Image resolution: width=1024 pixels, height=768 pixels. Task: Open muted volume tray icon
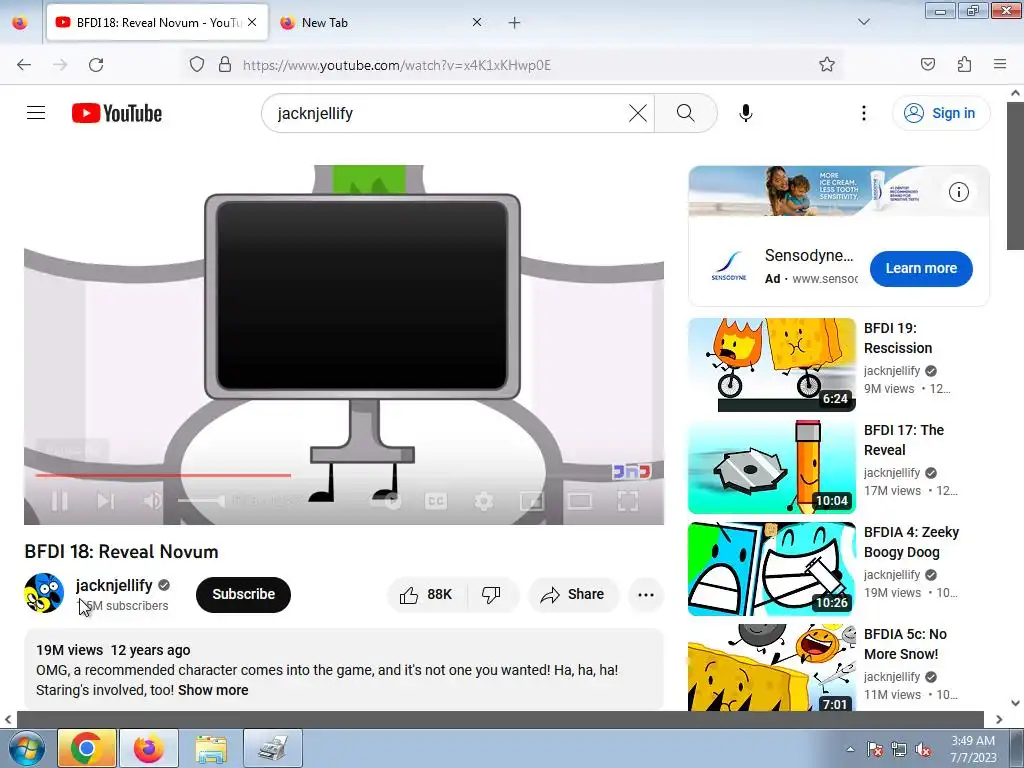923,750
